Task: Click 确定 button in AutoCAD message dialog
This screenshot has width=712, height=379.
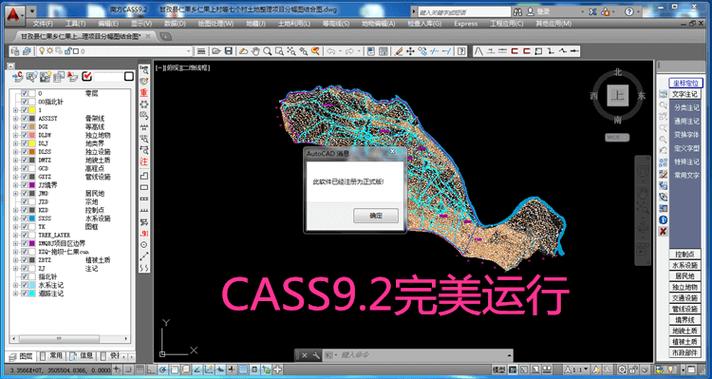Action: pos(376,216)
